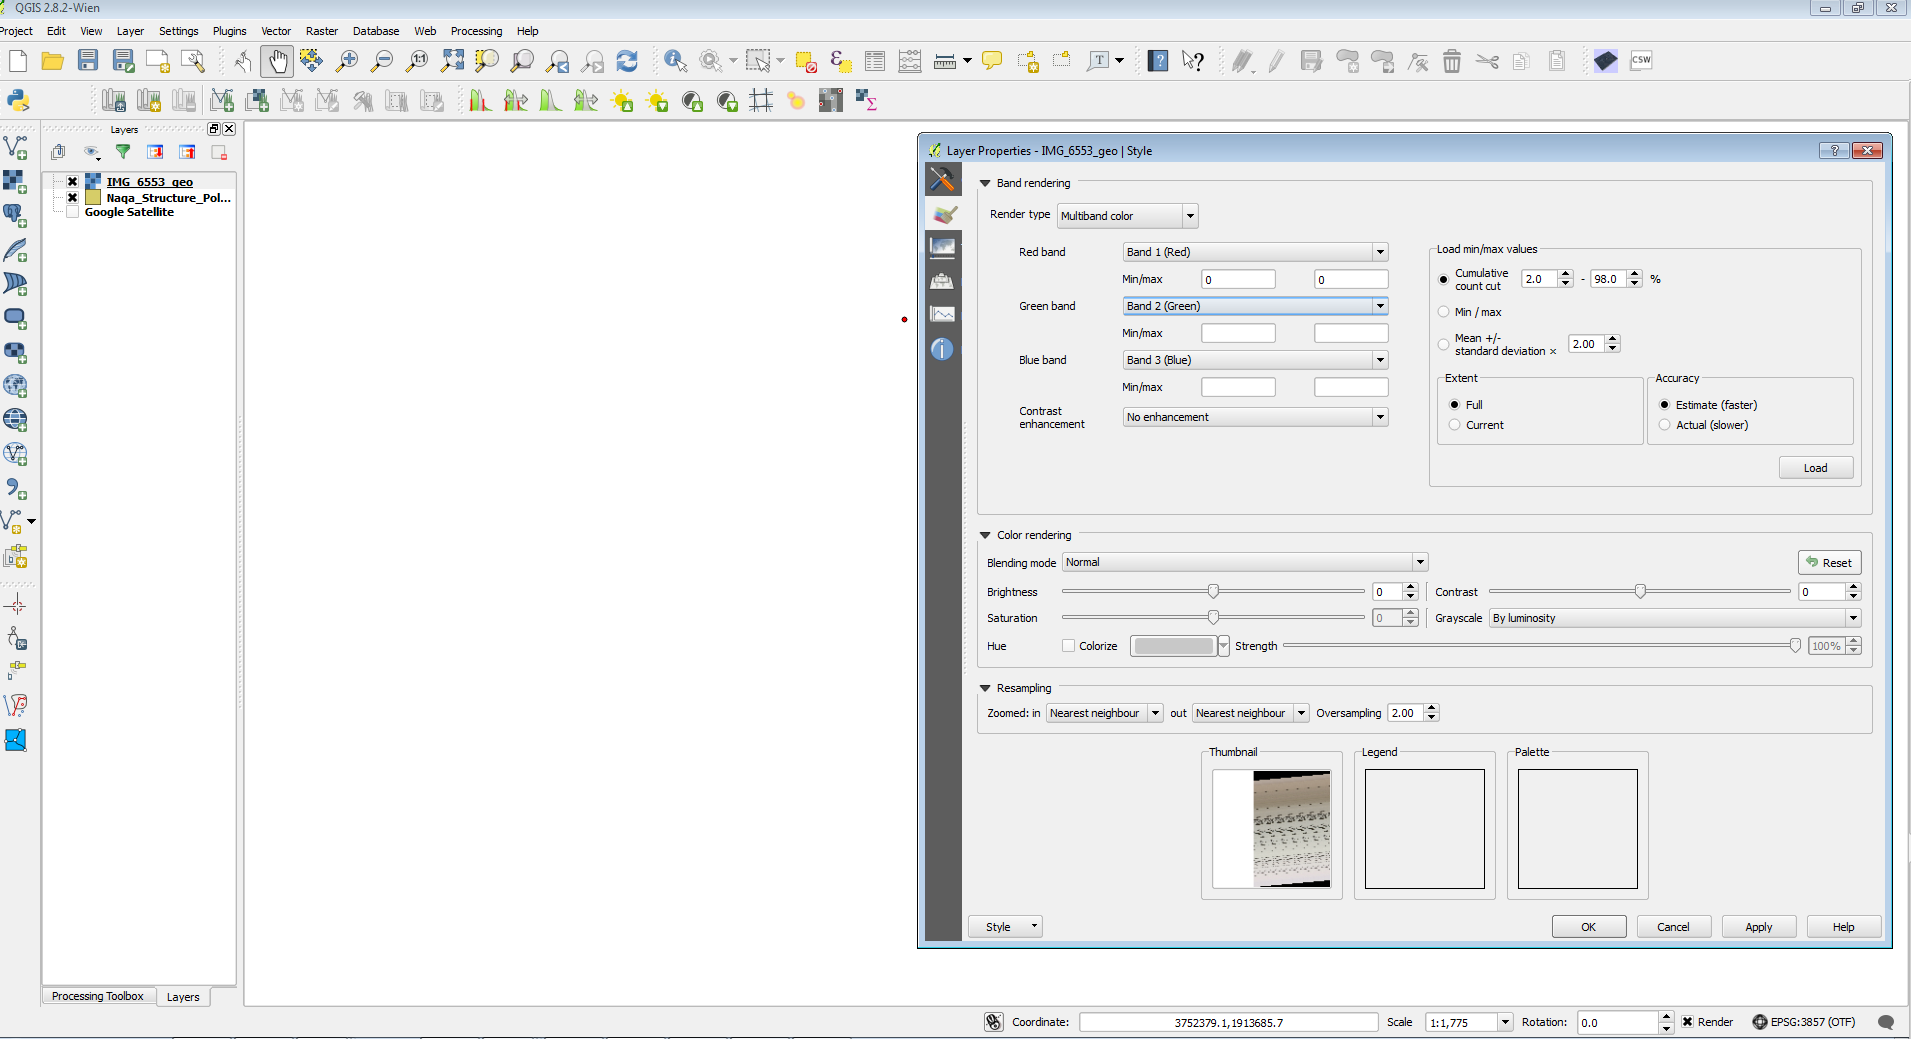Open the attribute table icon

(x=874, y=61)
